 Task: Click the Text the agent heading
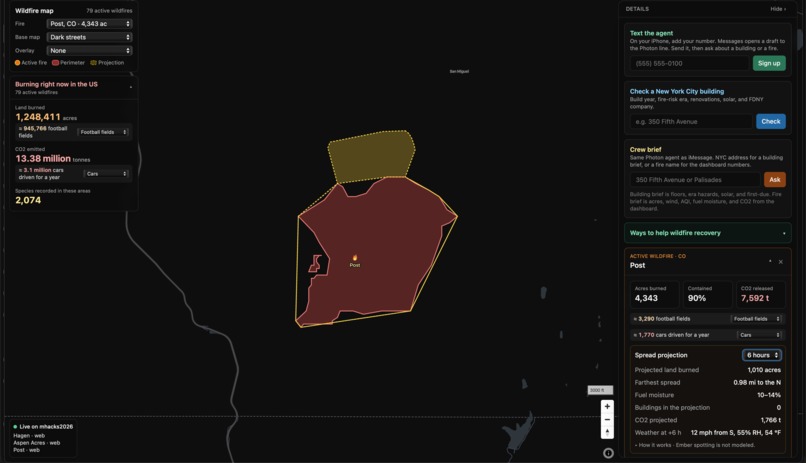[x=651, y=33]
